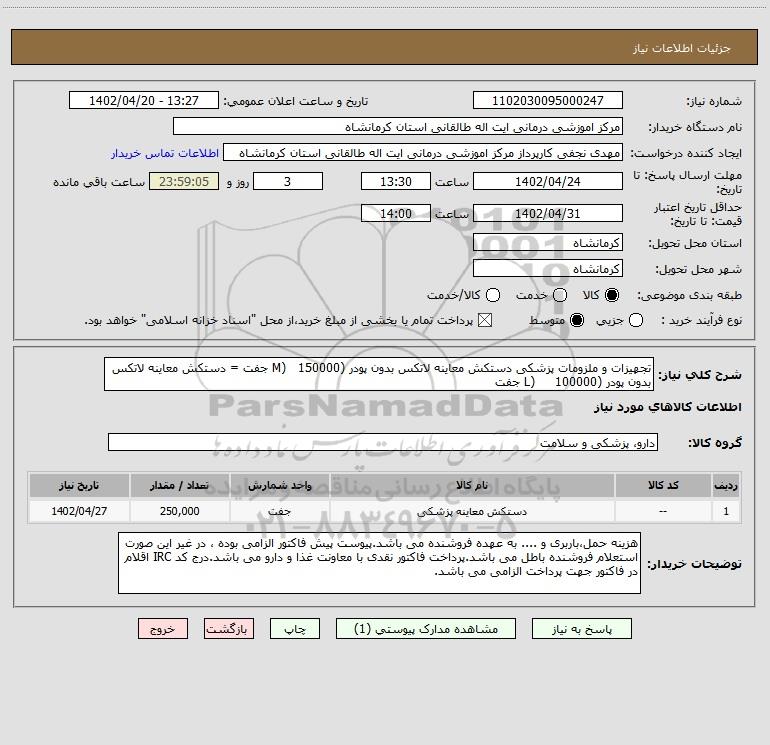
Task: Click the نام کالا column header
Action: click(x=472, y=486)
